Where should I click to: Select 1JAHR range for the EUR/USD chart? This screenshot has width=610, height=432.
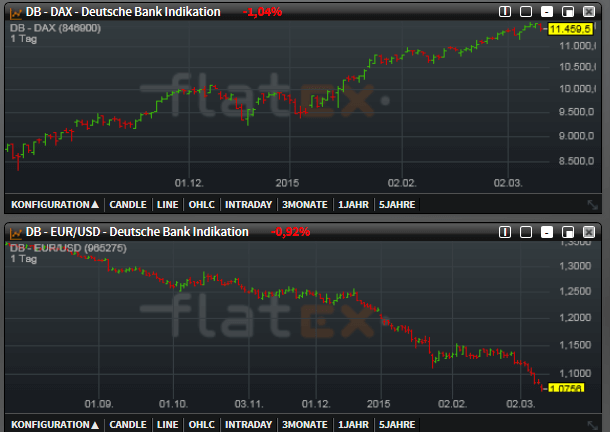click(x=353, y=425)
